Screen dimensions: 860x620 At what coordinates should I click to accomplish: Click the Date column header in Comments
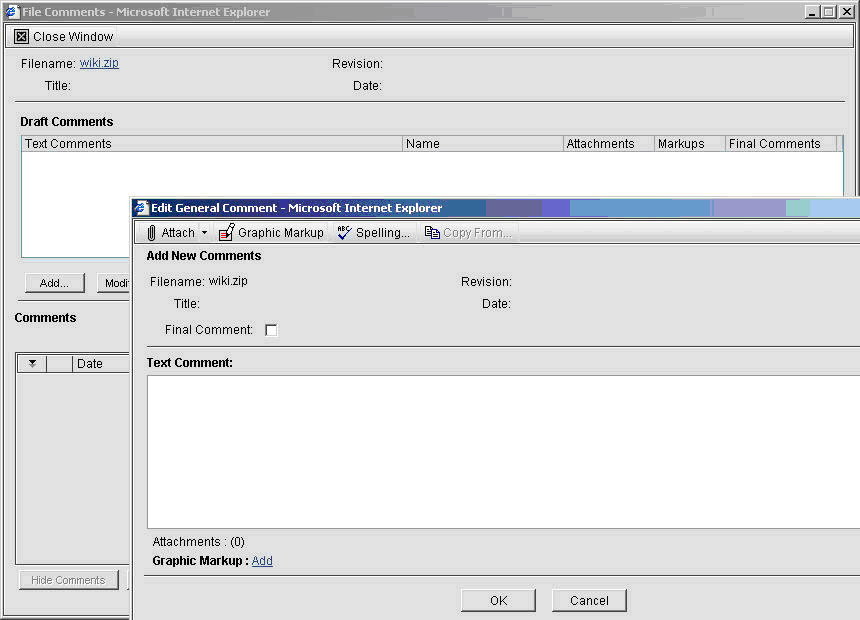tap(101, 364)
